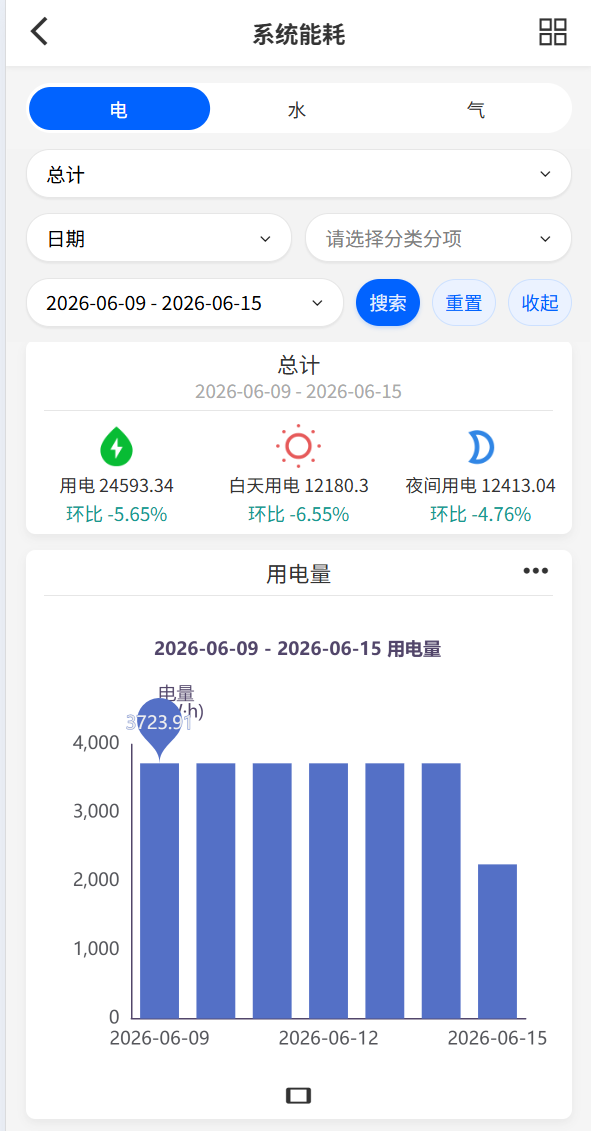
Task: Switch to the 气 tab
Action: [x=476, y=109]
